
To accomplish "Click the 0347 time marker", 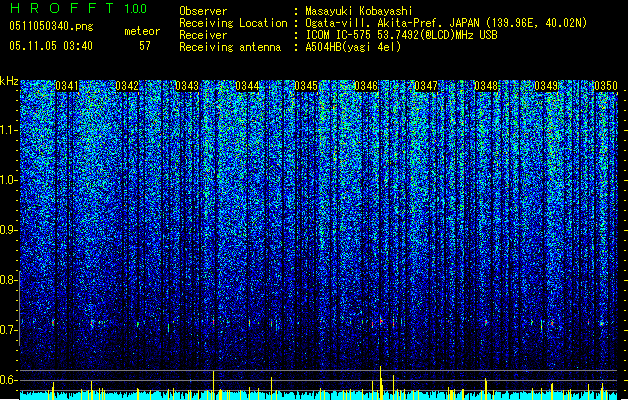I will 426,86.
